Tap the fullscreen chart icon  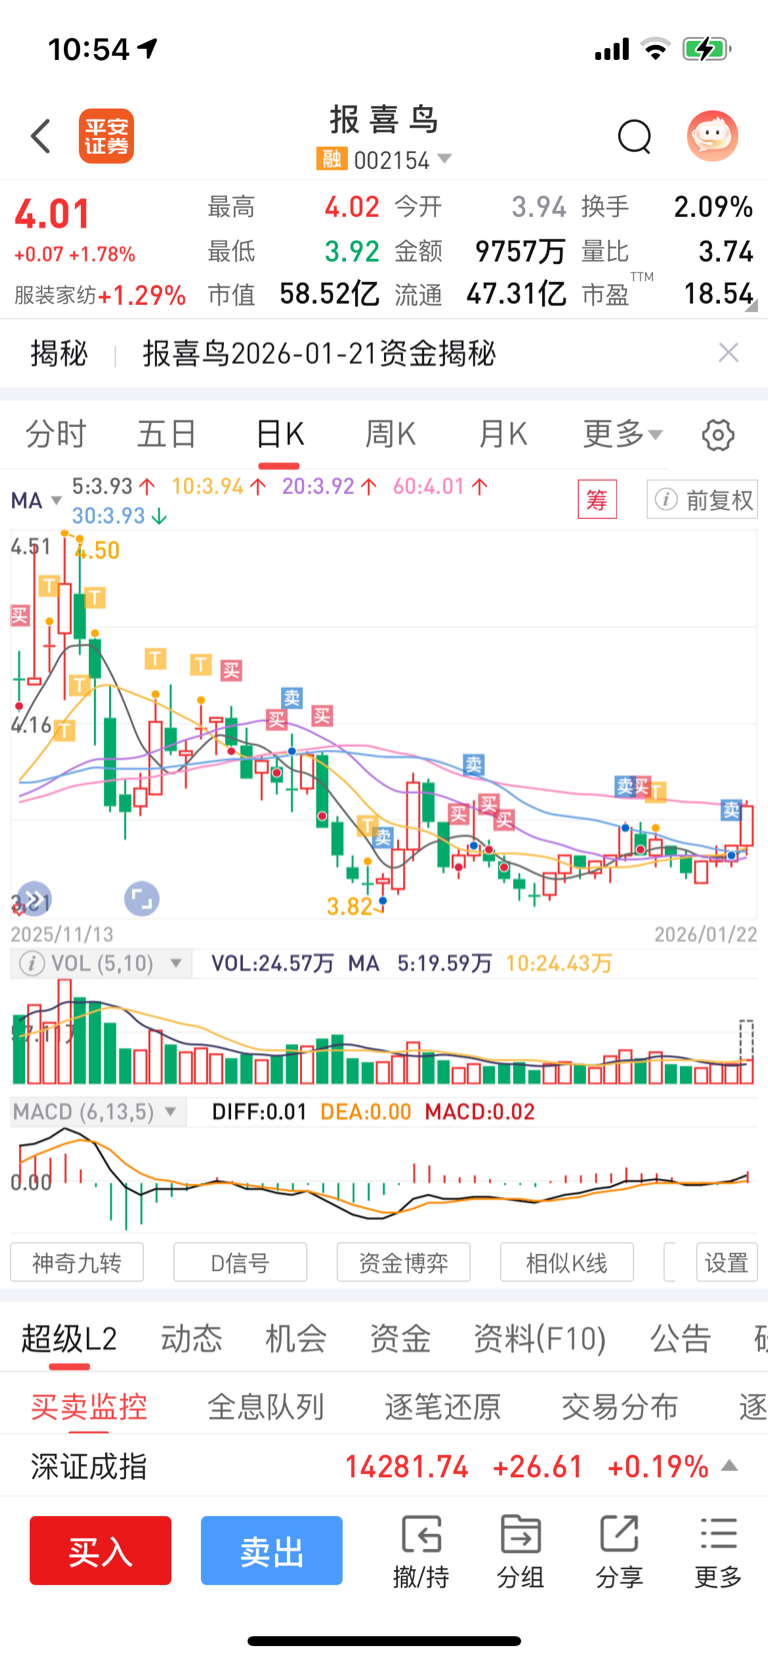point(142,899)
